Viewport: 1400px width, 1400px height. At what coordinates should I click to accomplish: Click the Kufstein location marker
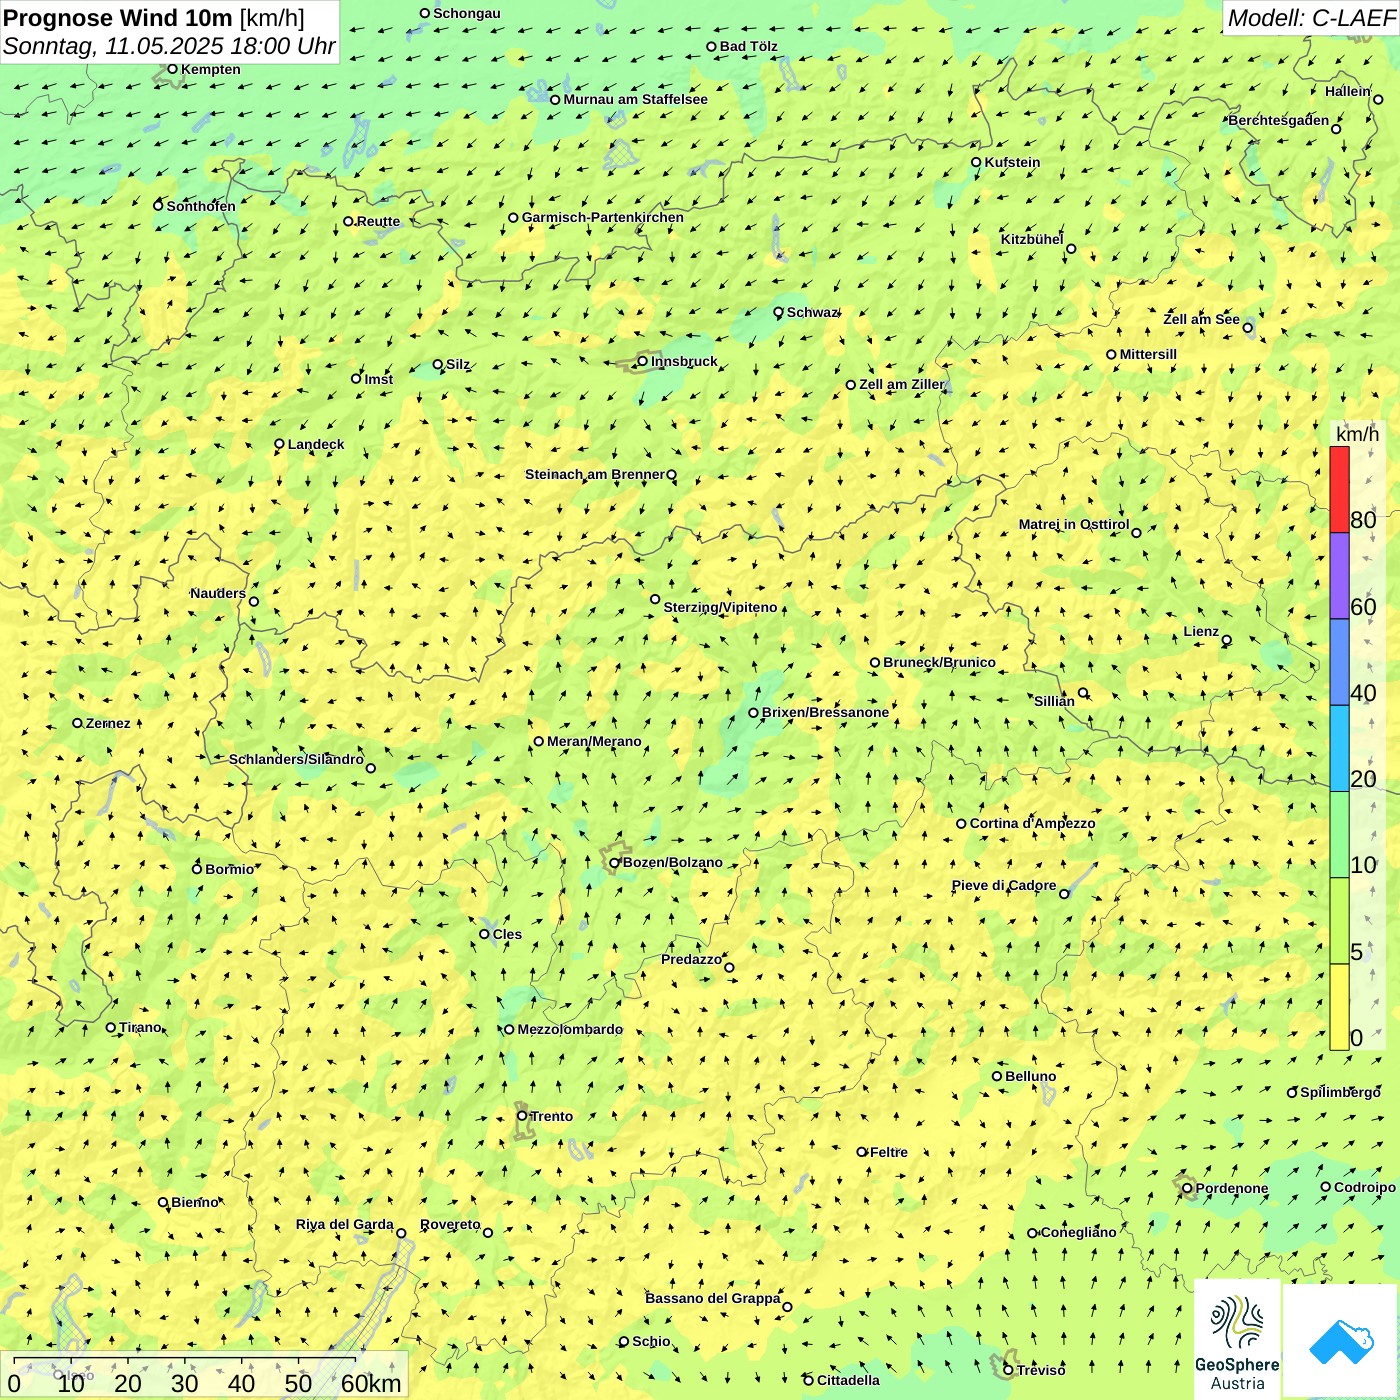point(977,162)
